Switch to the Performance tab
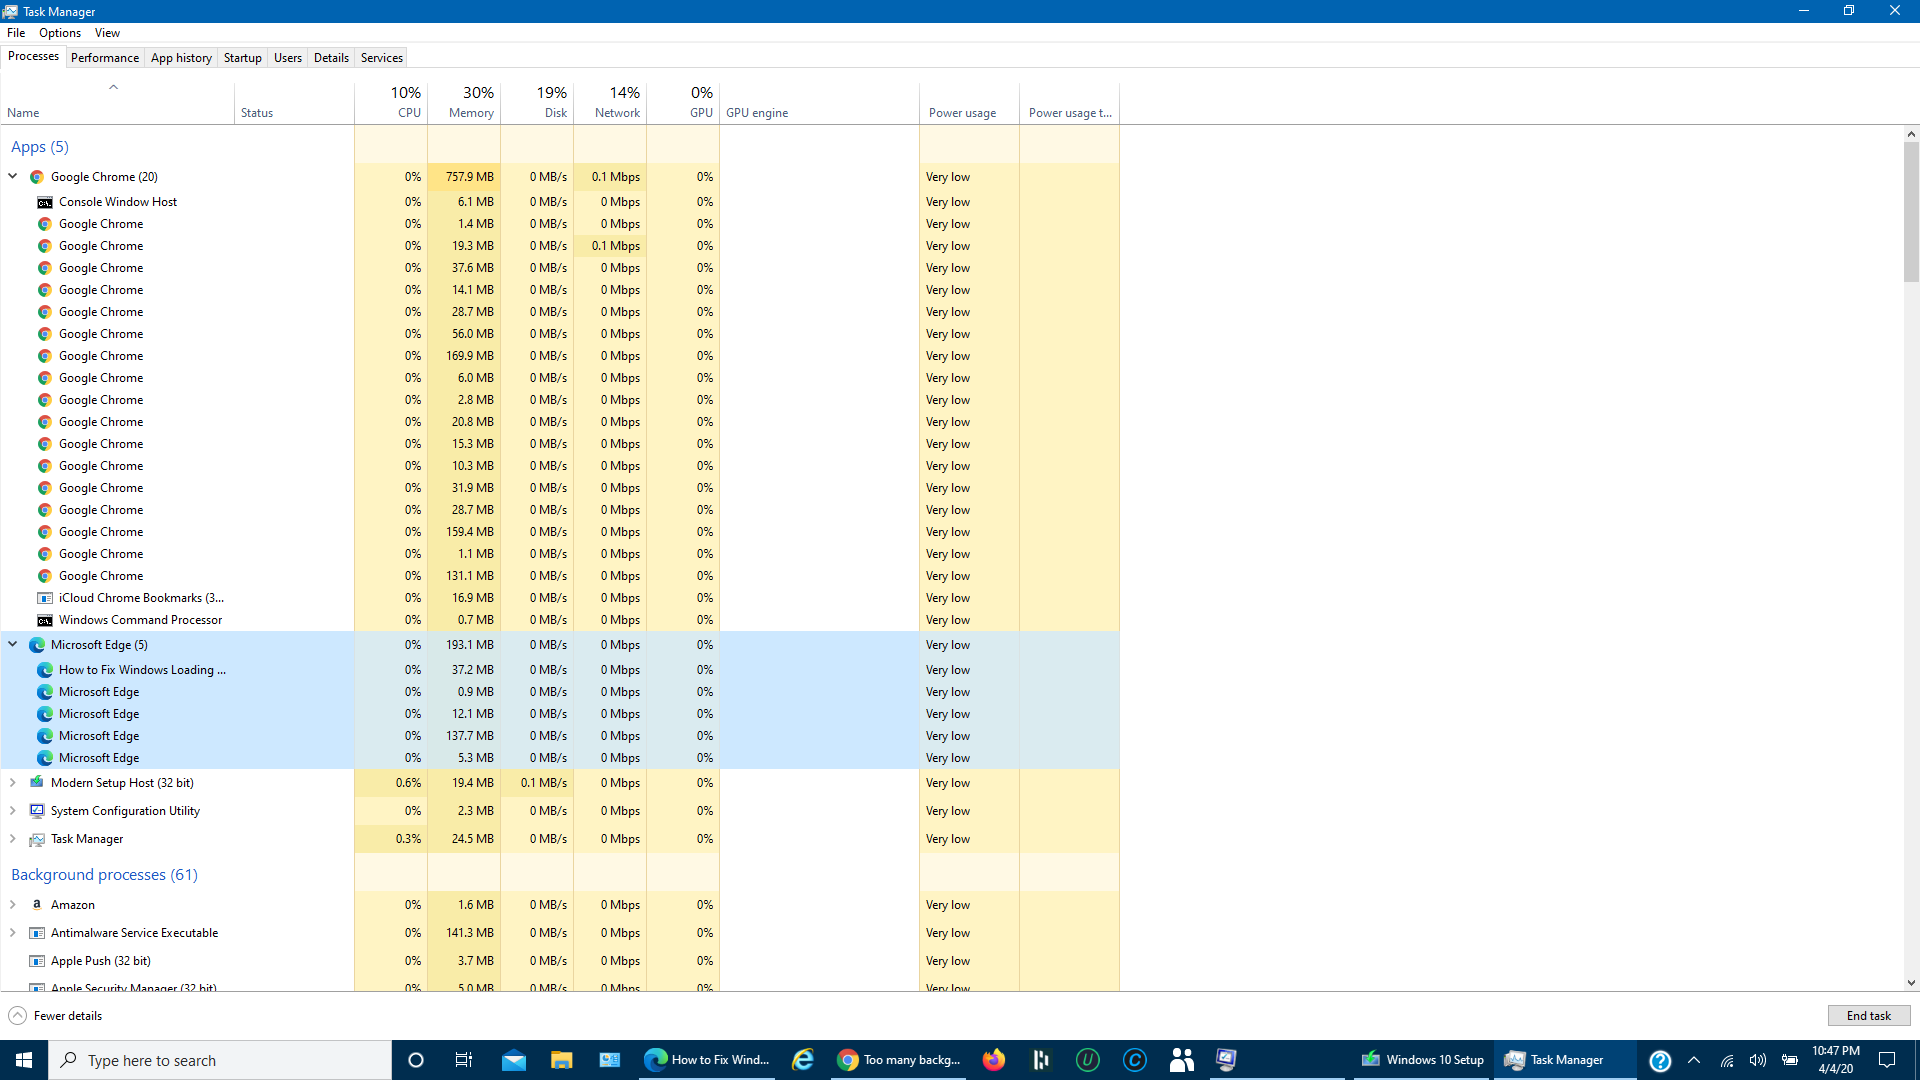Screen dimensions: 1920x1080 point(105,58)
